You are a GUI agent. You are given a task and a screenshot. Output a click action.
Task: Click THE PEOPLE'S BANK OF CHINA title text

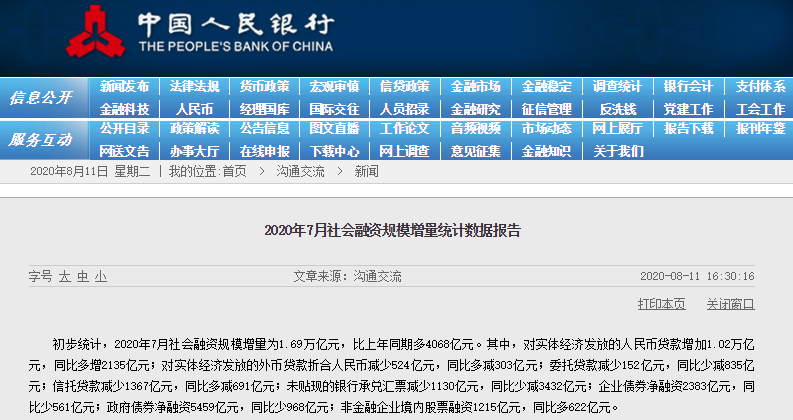click(x=236, y=47)
